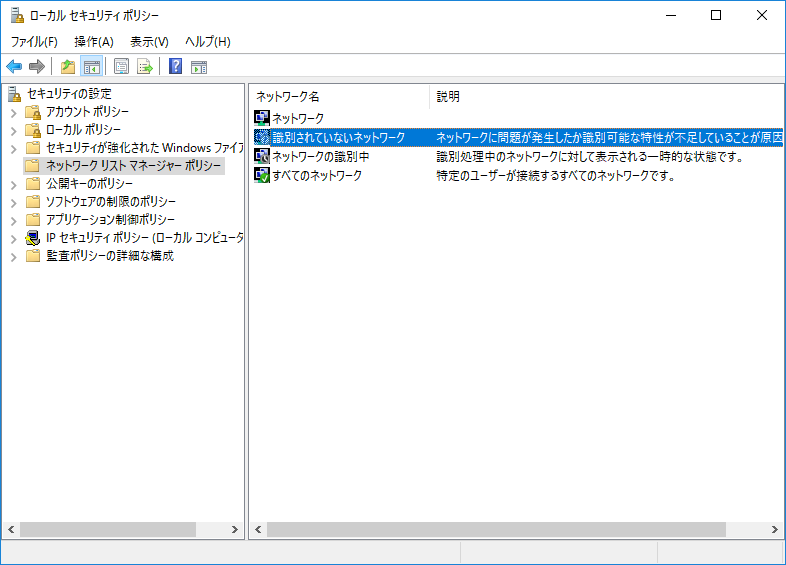The height and width of the screenshot is (565, 786).
Task: Toggle the show/hide console tree icon
Action: point(92,66)
